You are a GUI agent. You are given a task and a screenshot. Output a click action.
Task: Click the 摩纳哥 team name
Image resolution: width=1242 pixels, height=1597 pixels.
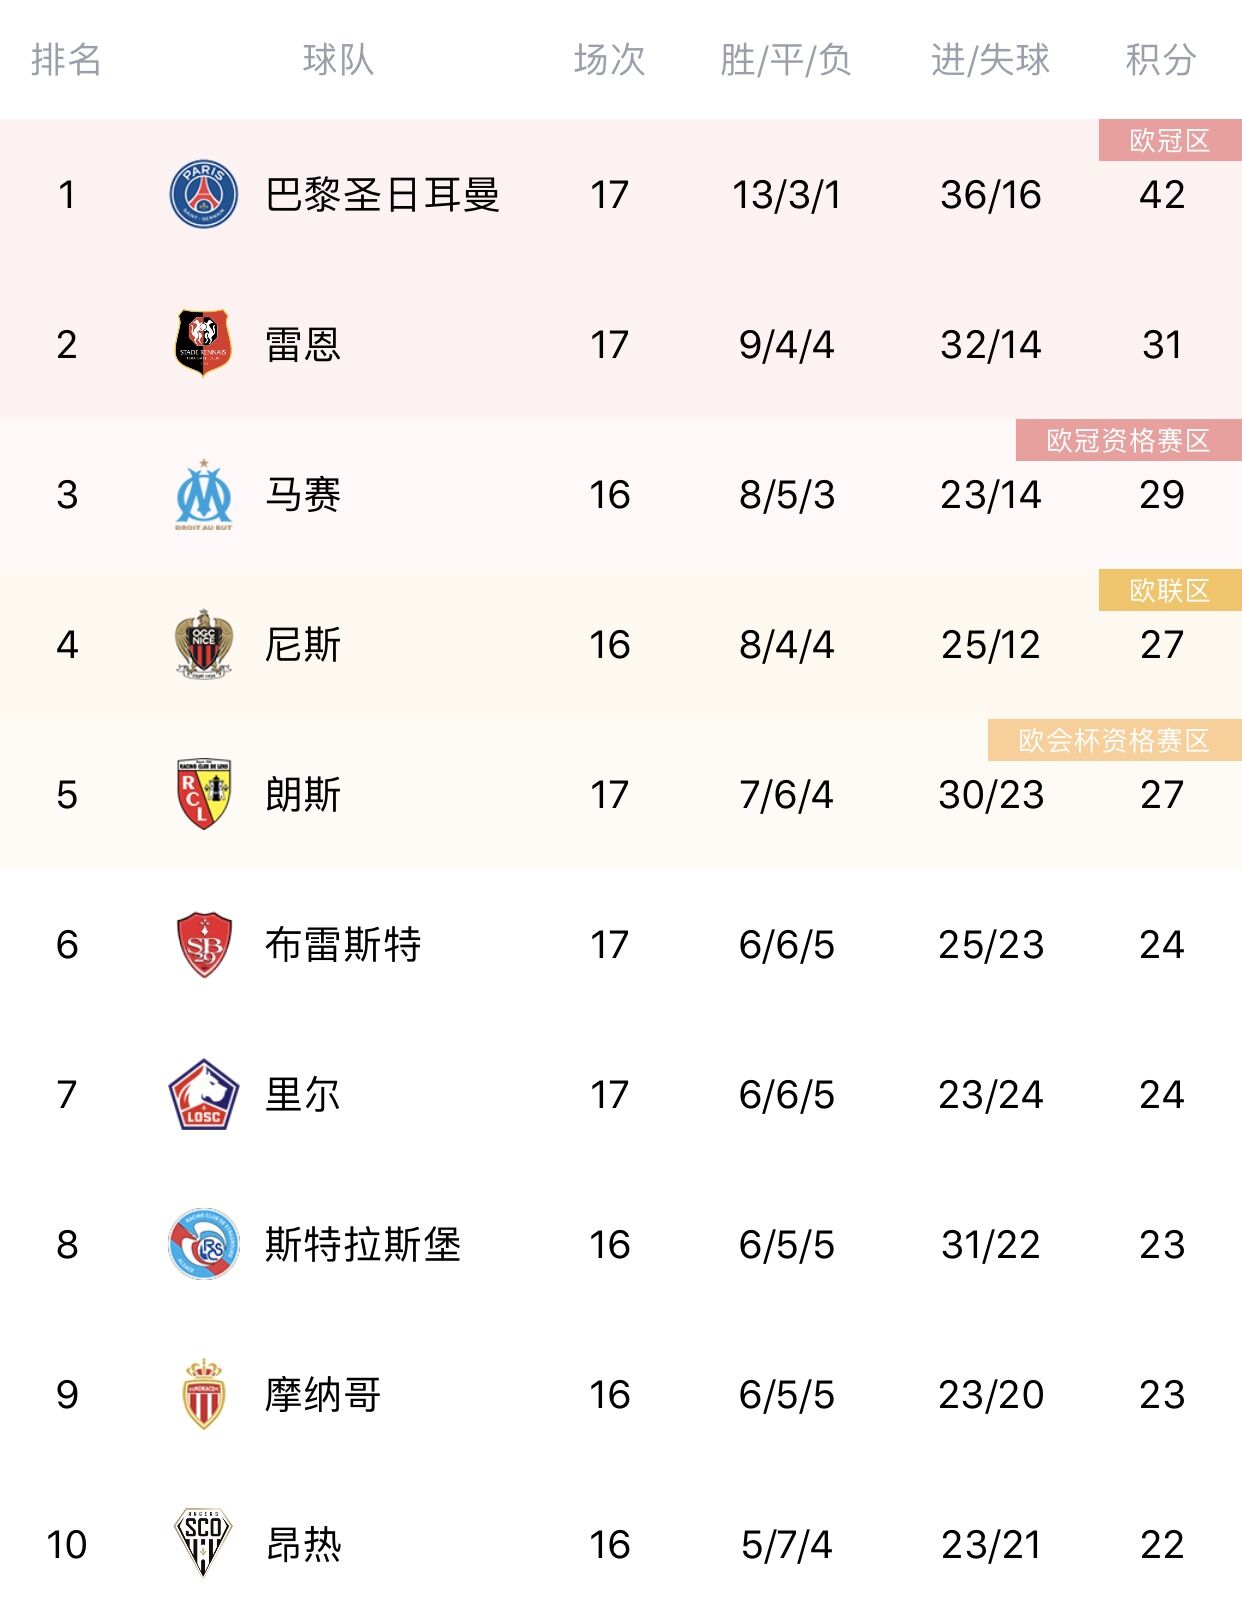322,1394
